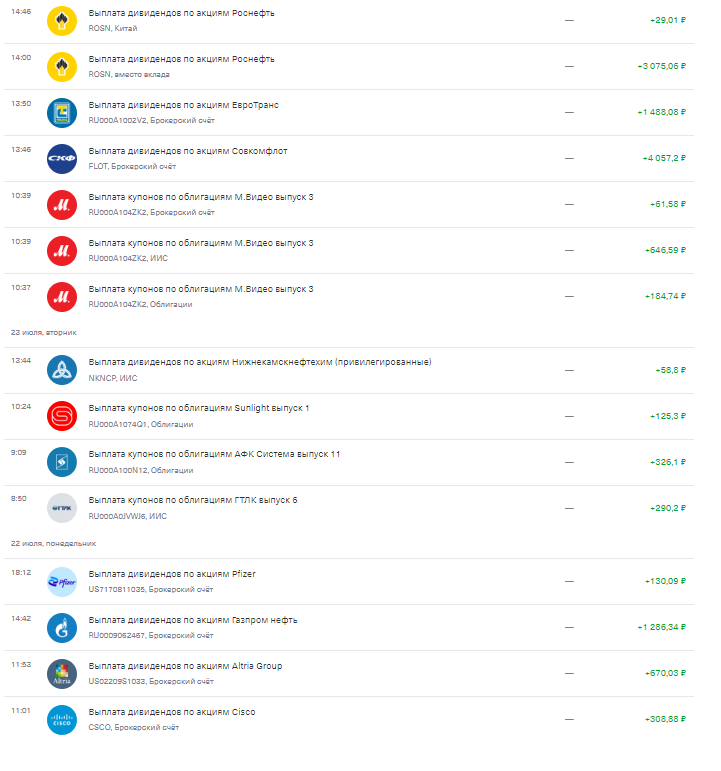Viewport: 721px width, 771px height.
Task: Open Rosneft dividend payout ROSN, вместо вклада
Action: (349, 67)
